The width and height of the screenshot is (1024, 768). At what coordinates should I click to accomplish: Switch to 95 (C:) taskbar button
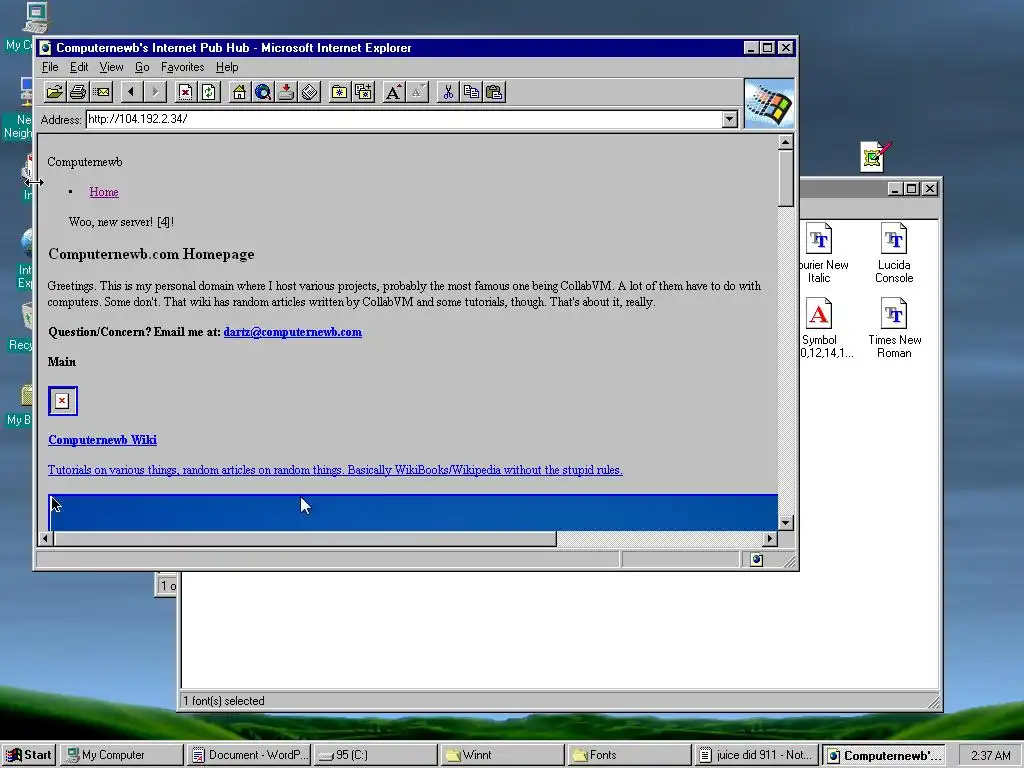point(376,755)
